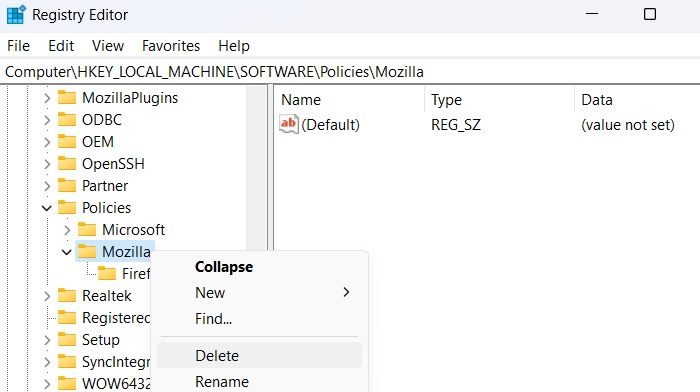Open the Favorites menu
This screenshot has width=700, height=392.
click(171, 46)
